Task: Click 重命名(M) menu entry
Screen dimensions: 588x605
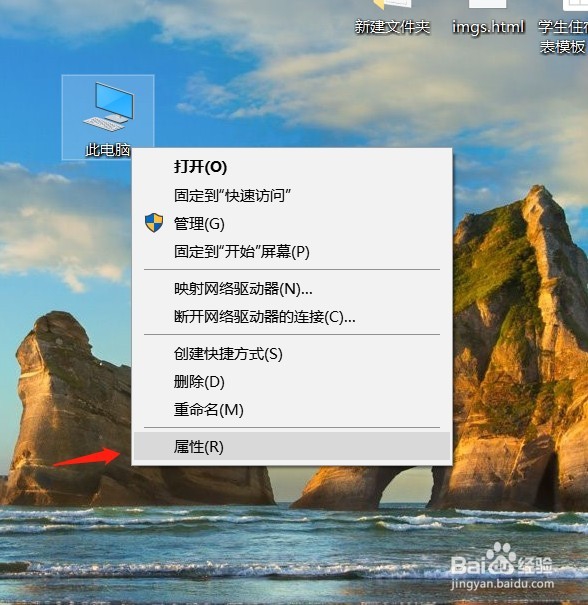Action: [x=292, y=410]
